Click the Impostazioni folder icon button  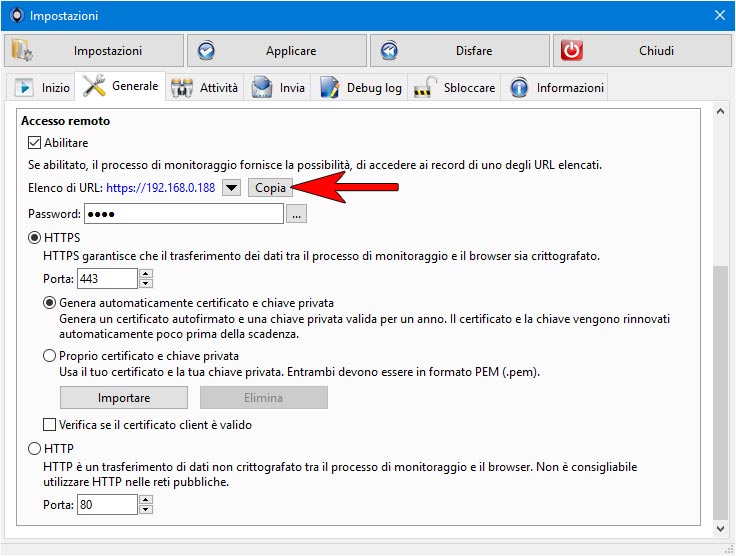[22, 51]
